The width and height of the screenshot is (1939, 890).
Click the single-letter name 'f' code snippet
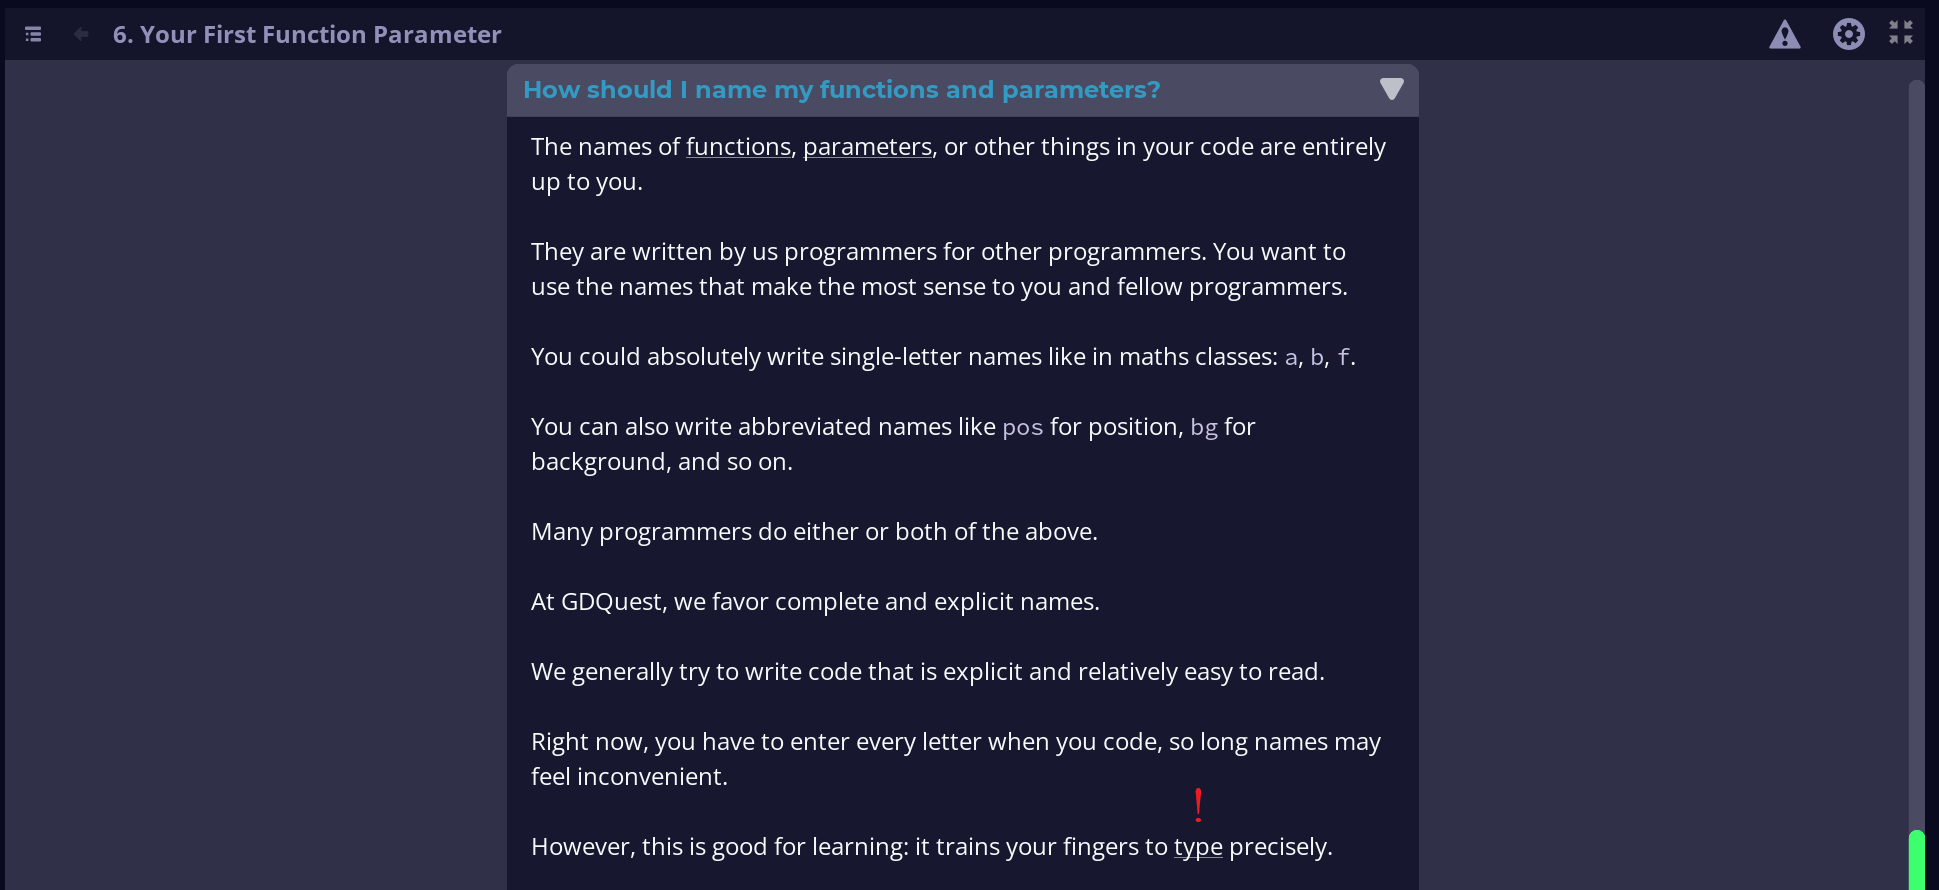1342,356
